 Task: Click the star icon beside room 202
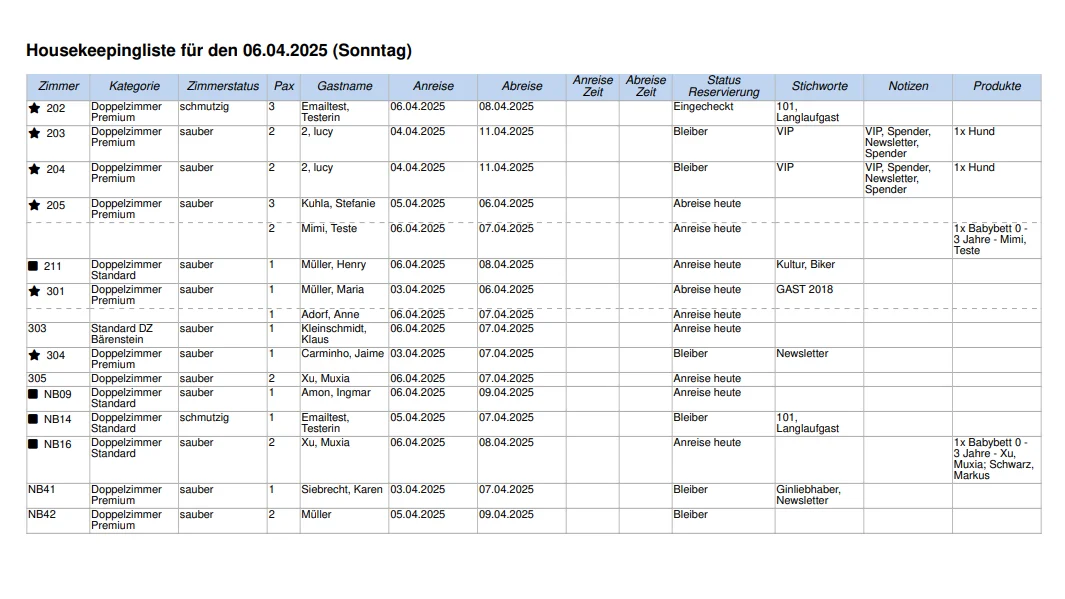point(35,108)
